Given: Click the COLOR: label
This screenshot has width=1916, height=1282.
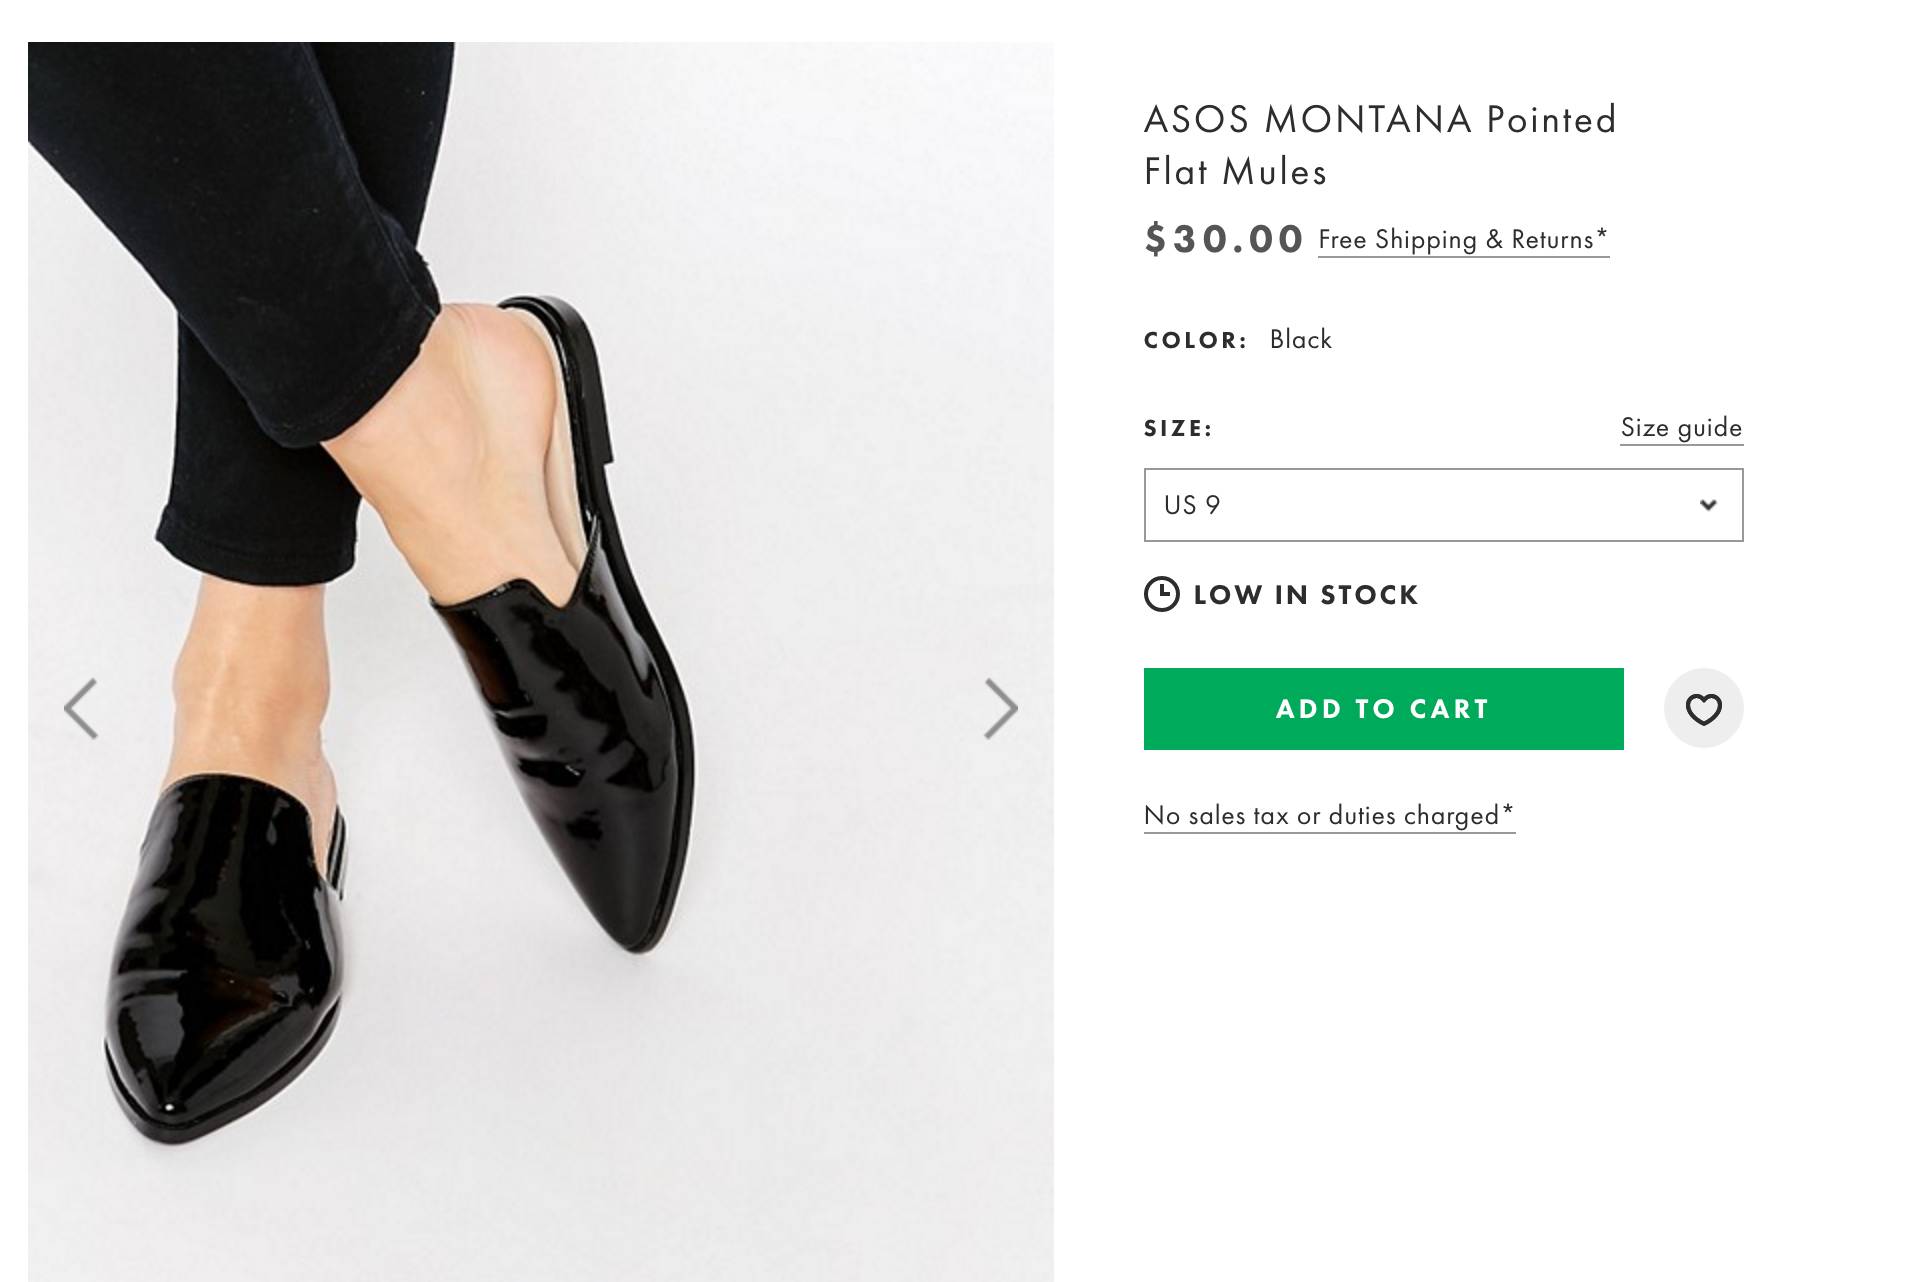Looking at the screenshot, I should click(x=1195, y=340).
